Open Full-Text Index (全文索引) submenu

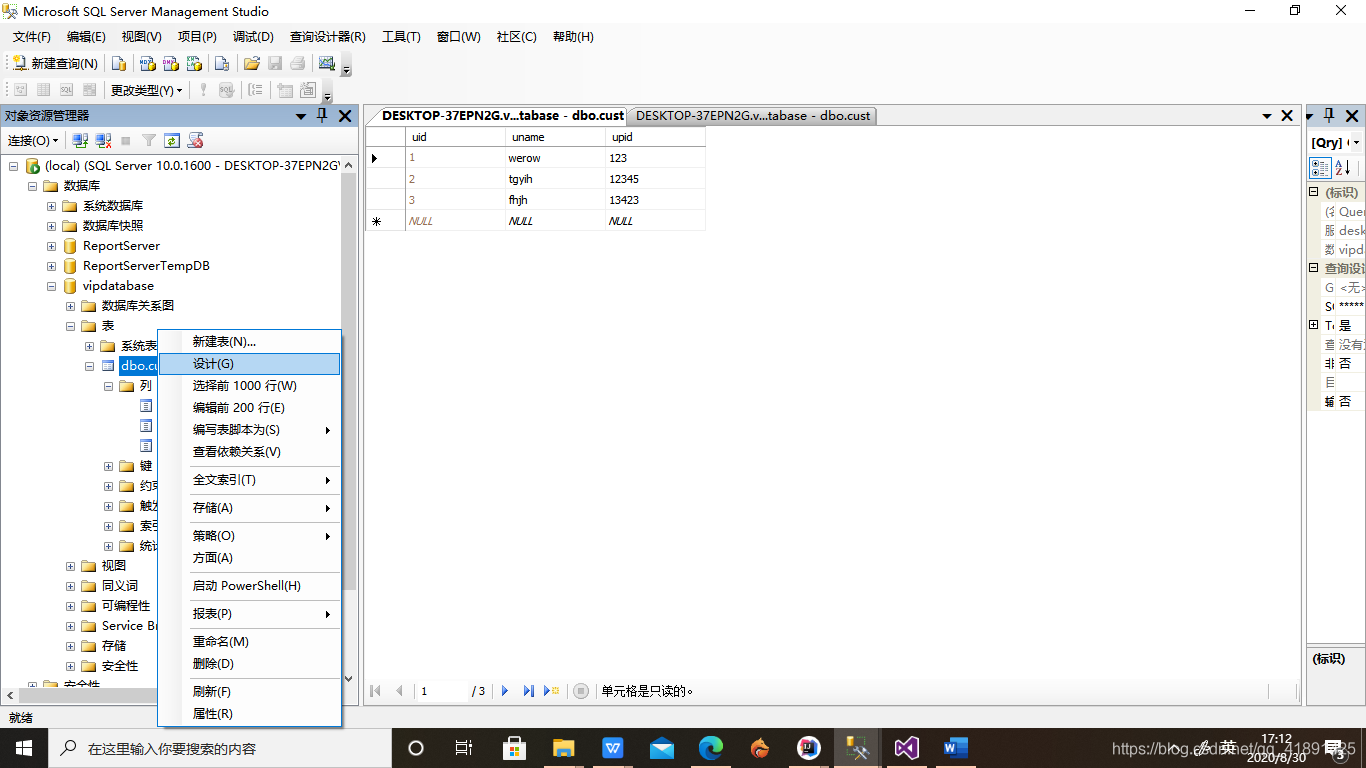tap(249, 480)
